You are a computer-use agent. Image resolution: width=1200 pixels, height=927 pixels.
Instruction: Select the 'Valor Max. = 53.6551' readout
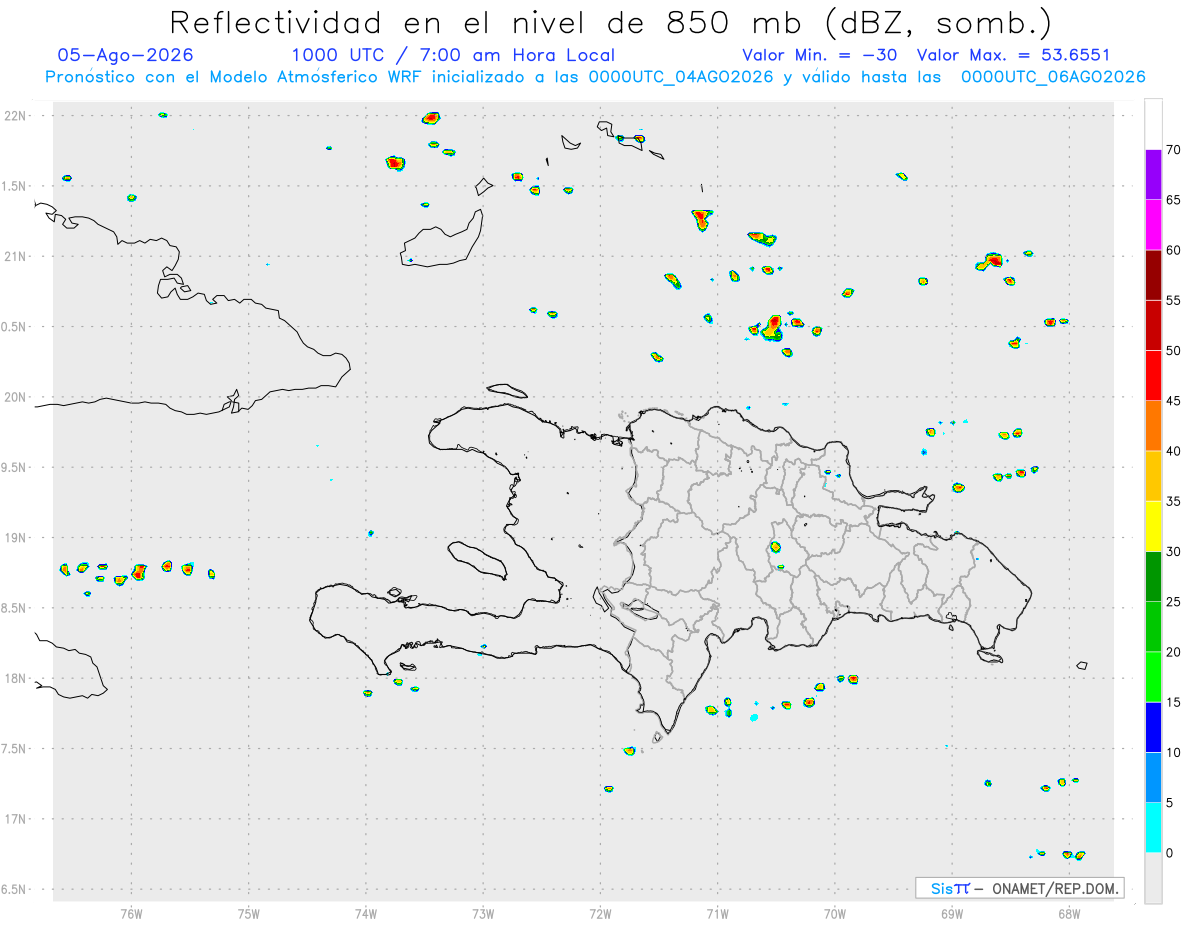point(1013,55)
